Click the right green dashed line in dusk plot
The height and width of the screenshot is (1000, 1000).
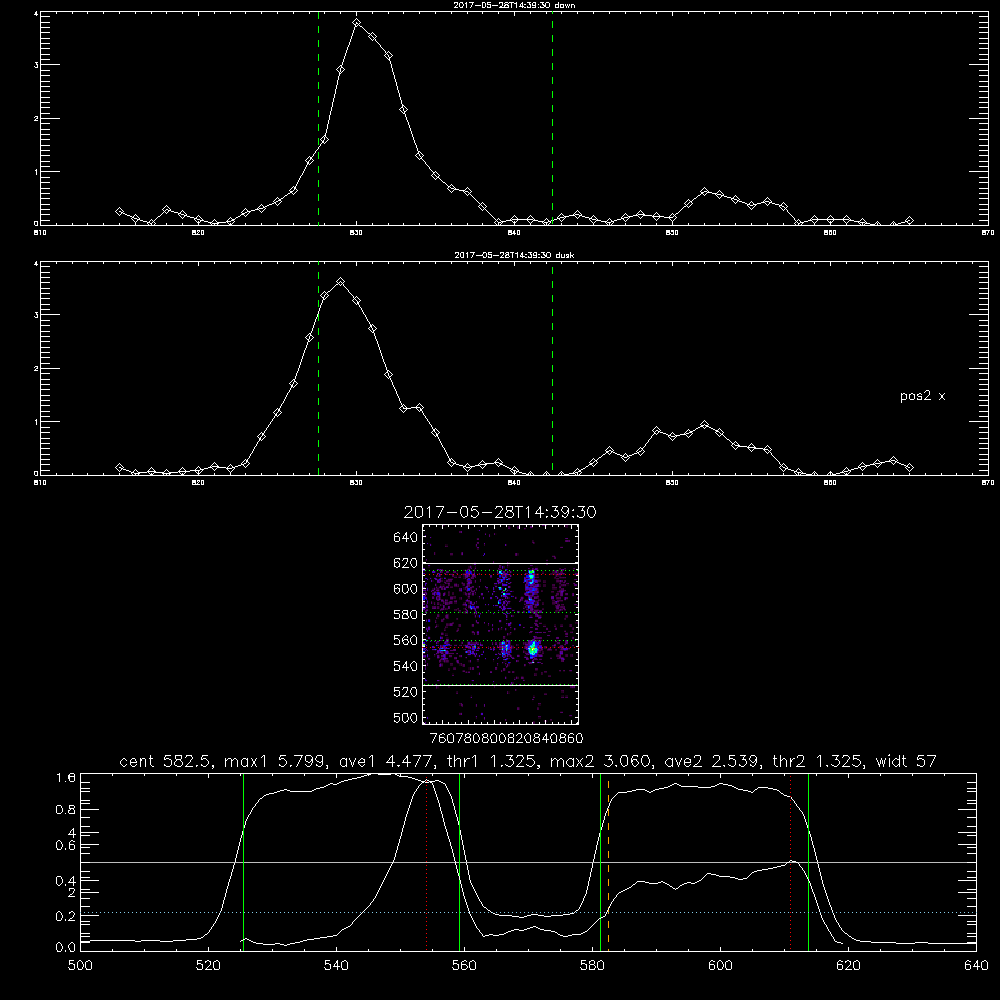pyautogui.click(x=552, y=369)
